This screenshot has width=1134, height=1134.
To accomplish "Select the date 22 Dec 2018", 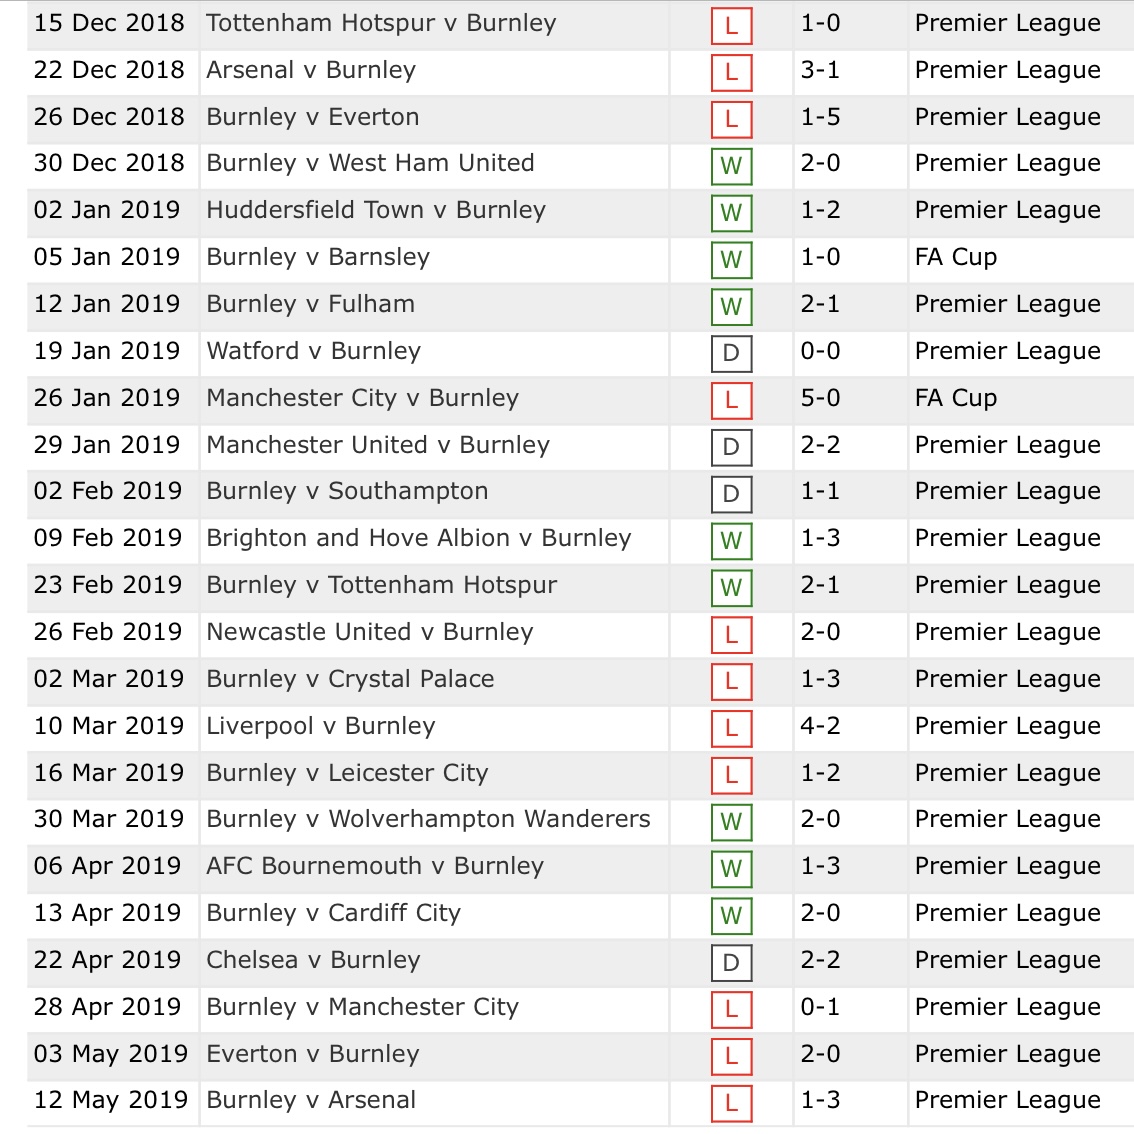I will point(109,70).
